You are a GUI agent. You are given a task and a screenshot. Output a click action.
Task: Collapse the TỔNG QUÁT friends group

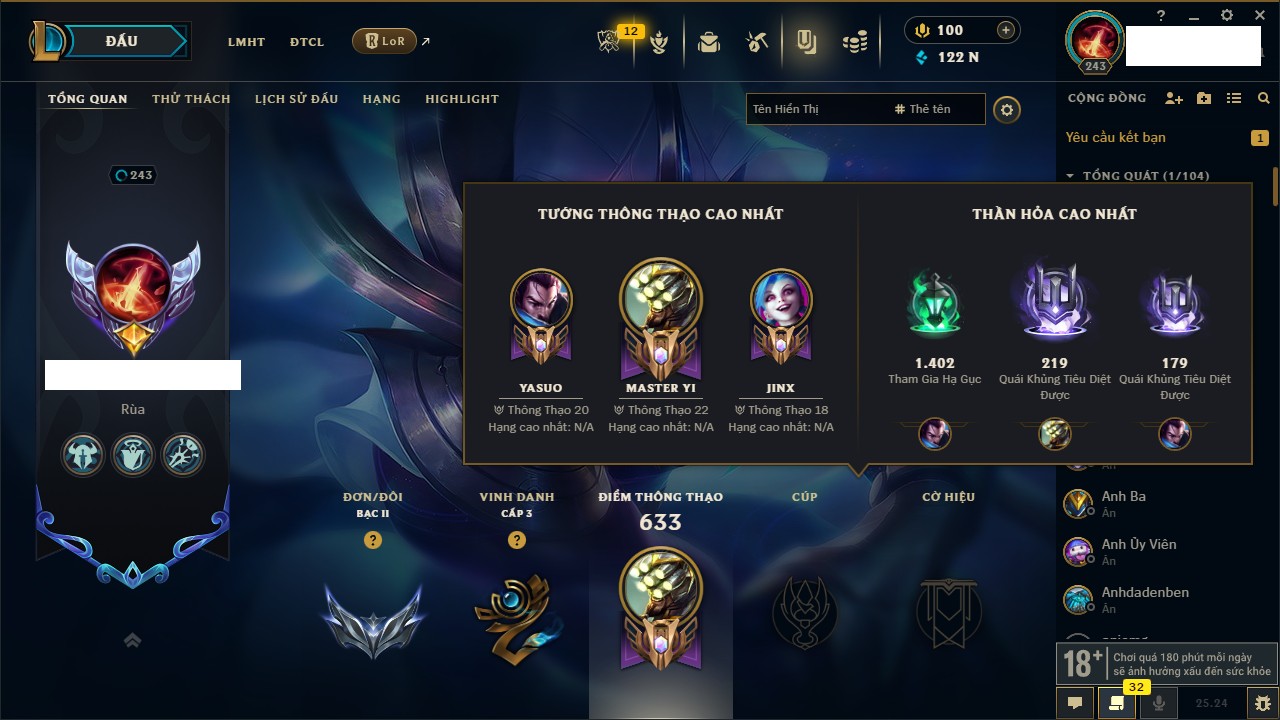pos(1070,176)
